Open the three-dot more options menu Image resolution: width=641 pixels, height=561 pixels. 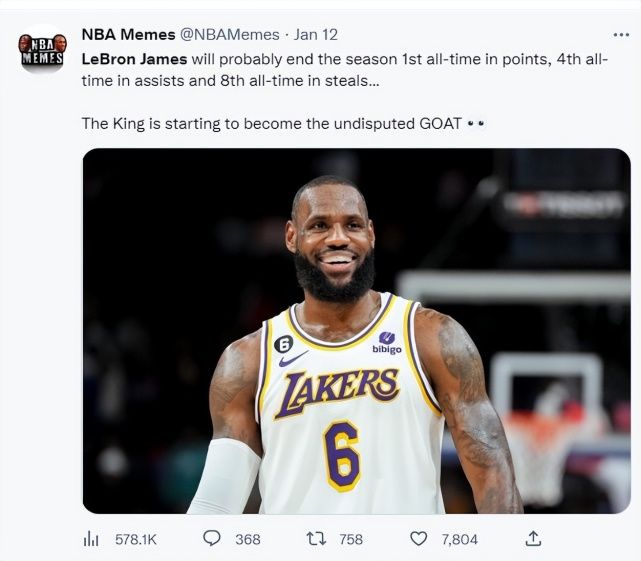click(x=620, y=34)
